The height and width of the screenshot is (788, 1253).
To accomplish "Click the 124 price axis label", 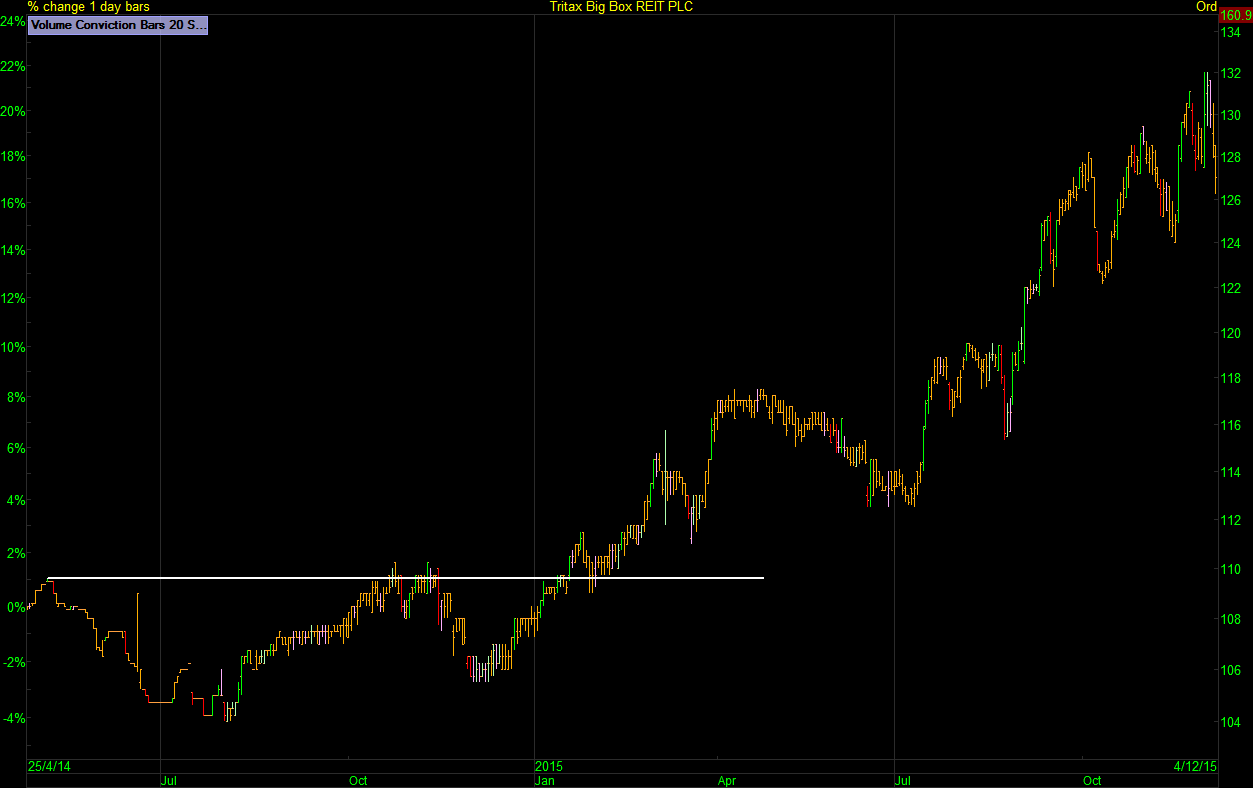I will pyautogui.click(x=1230, y=243).
